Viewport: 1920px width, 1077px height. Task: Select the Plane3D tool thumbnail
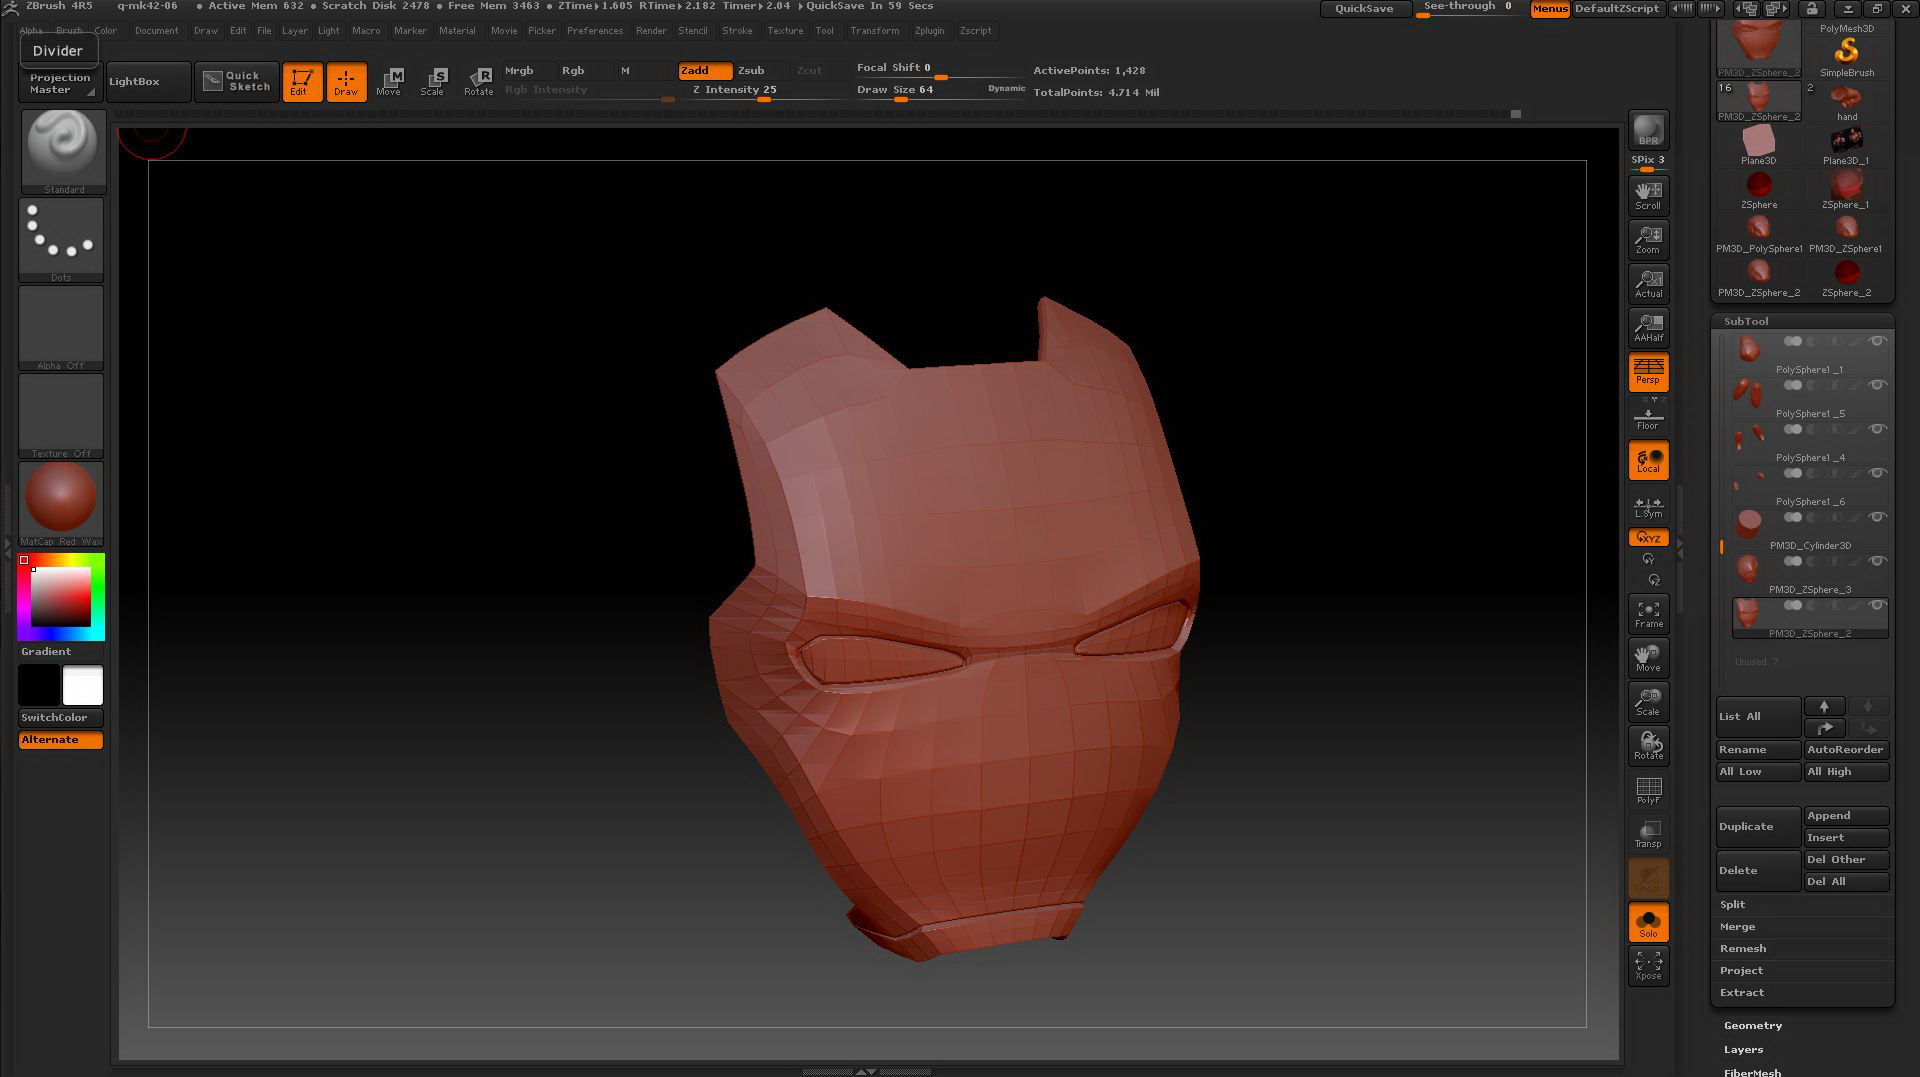[1758, 146]
